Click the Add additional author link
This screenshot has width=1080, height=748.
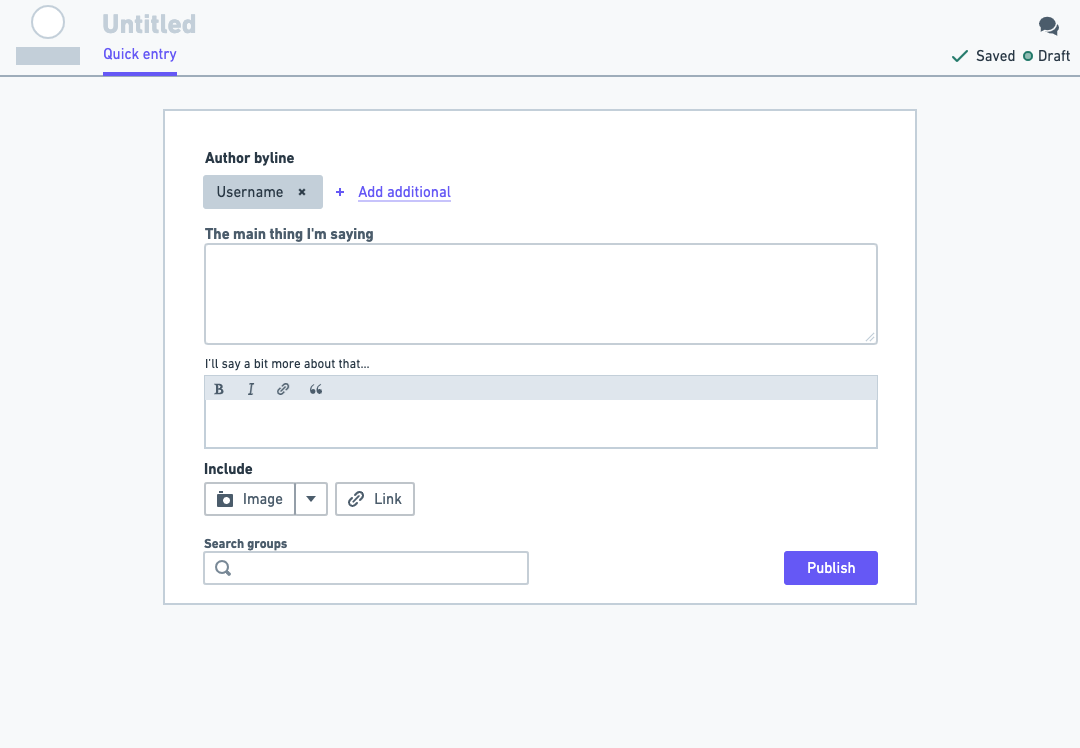404,192
